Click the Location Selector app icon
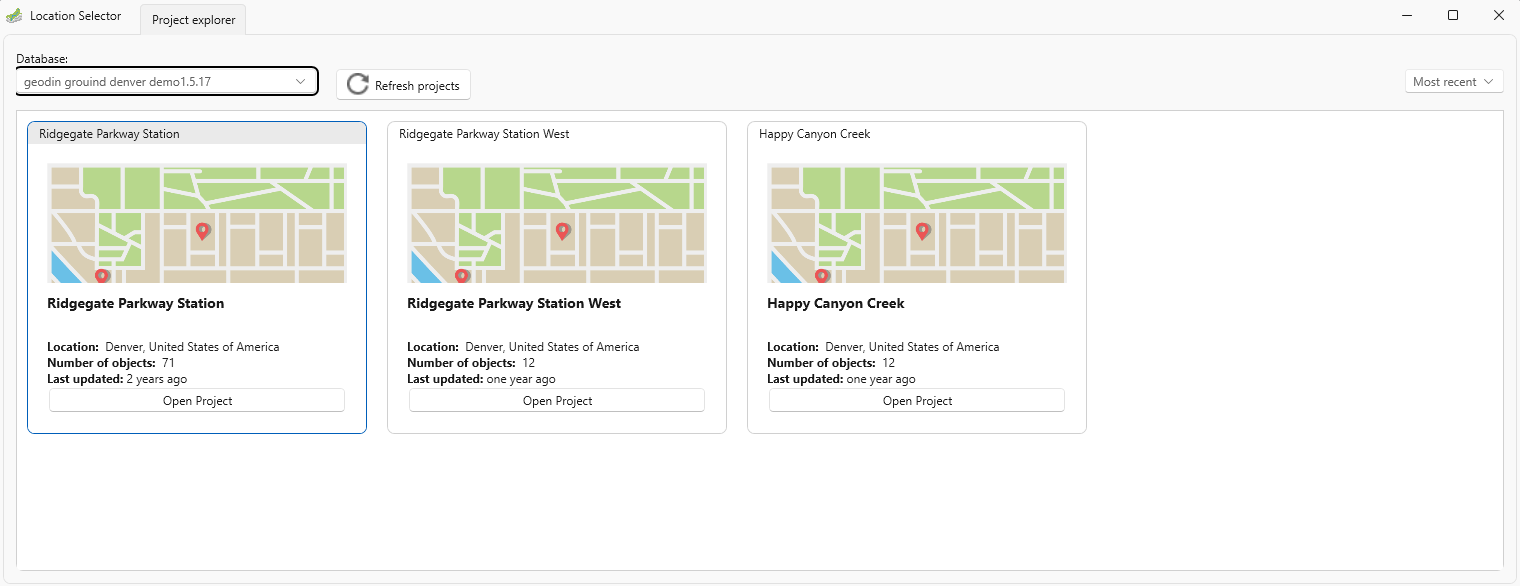Image resolution: width=1520 pixels, height=586 pixels. click(x=14, y=16)
